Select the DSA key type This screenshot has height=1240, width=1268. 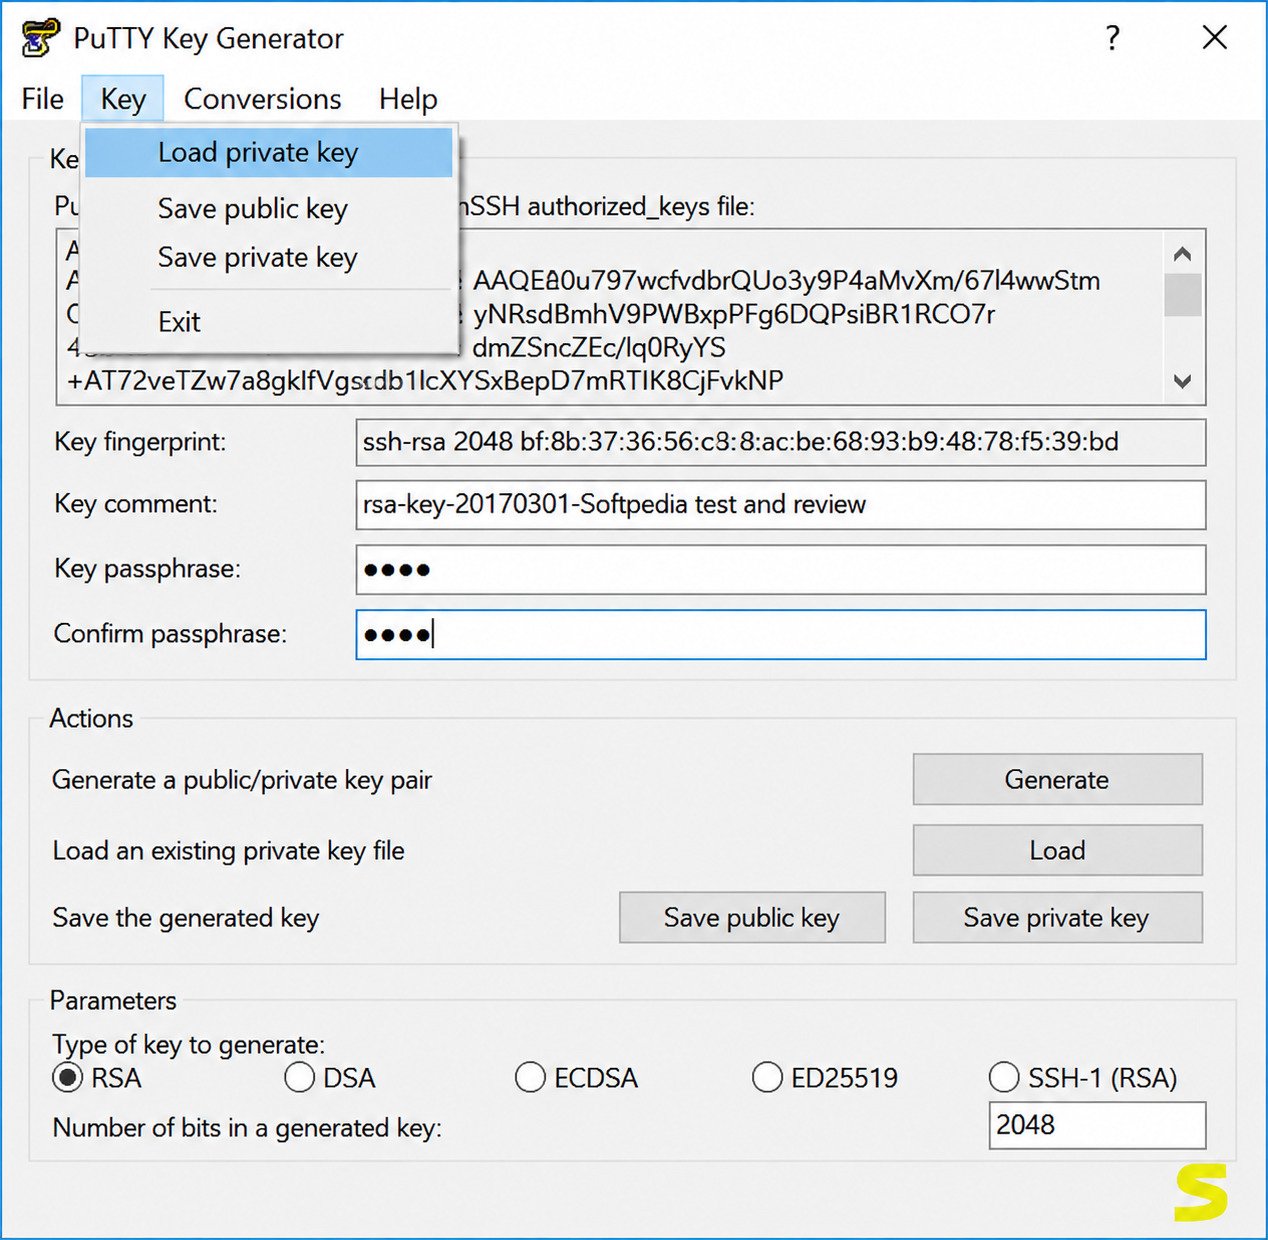(x=299, y=1078)
